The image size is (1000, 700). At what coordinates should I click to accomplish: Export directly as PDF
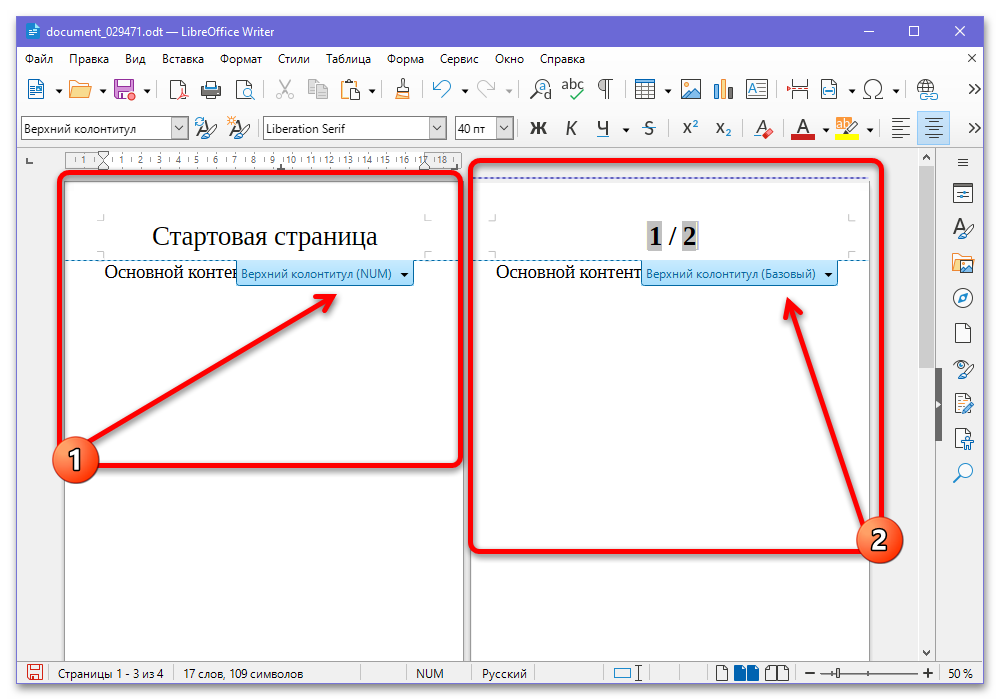(x=179, y=90)
